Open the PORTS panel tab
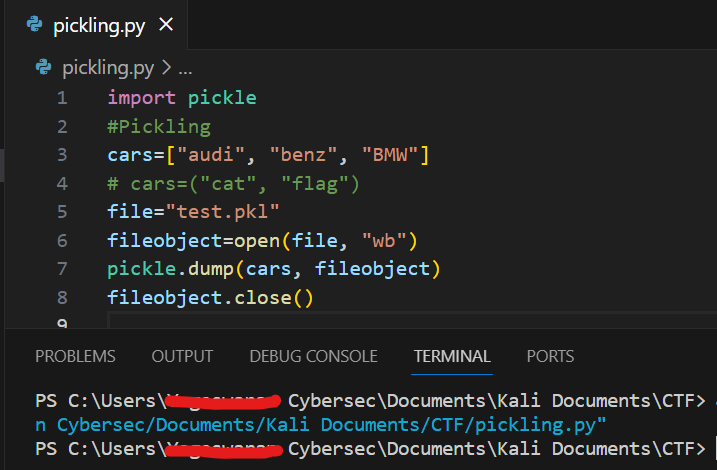717x470 pixels. [550, 356]
